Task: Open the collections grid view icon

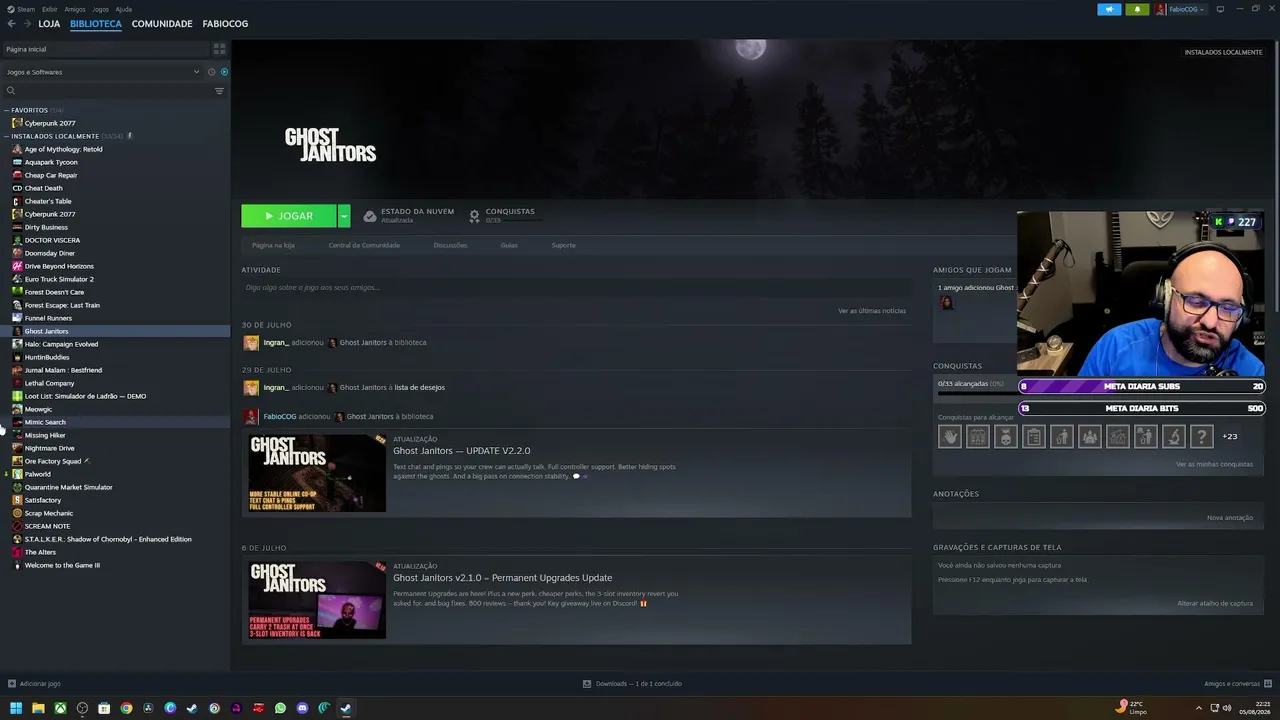Action: [219, 49]
